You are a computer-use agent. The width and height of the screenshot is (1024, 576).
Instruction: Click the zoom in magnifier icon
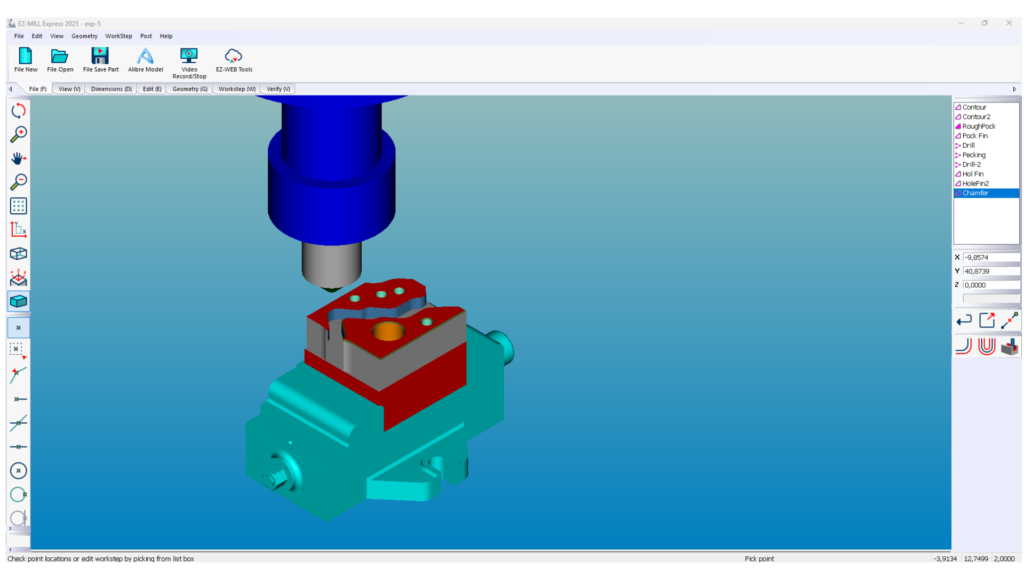pyautogui.click(x=18, y=134)
